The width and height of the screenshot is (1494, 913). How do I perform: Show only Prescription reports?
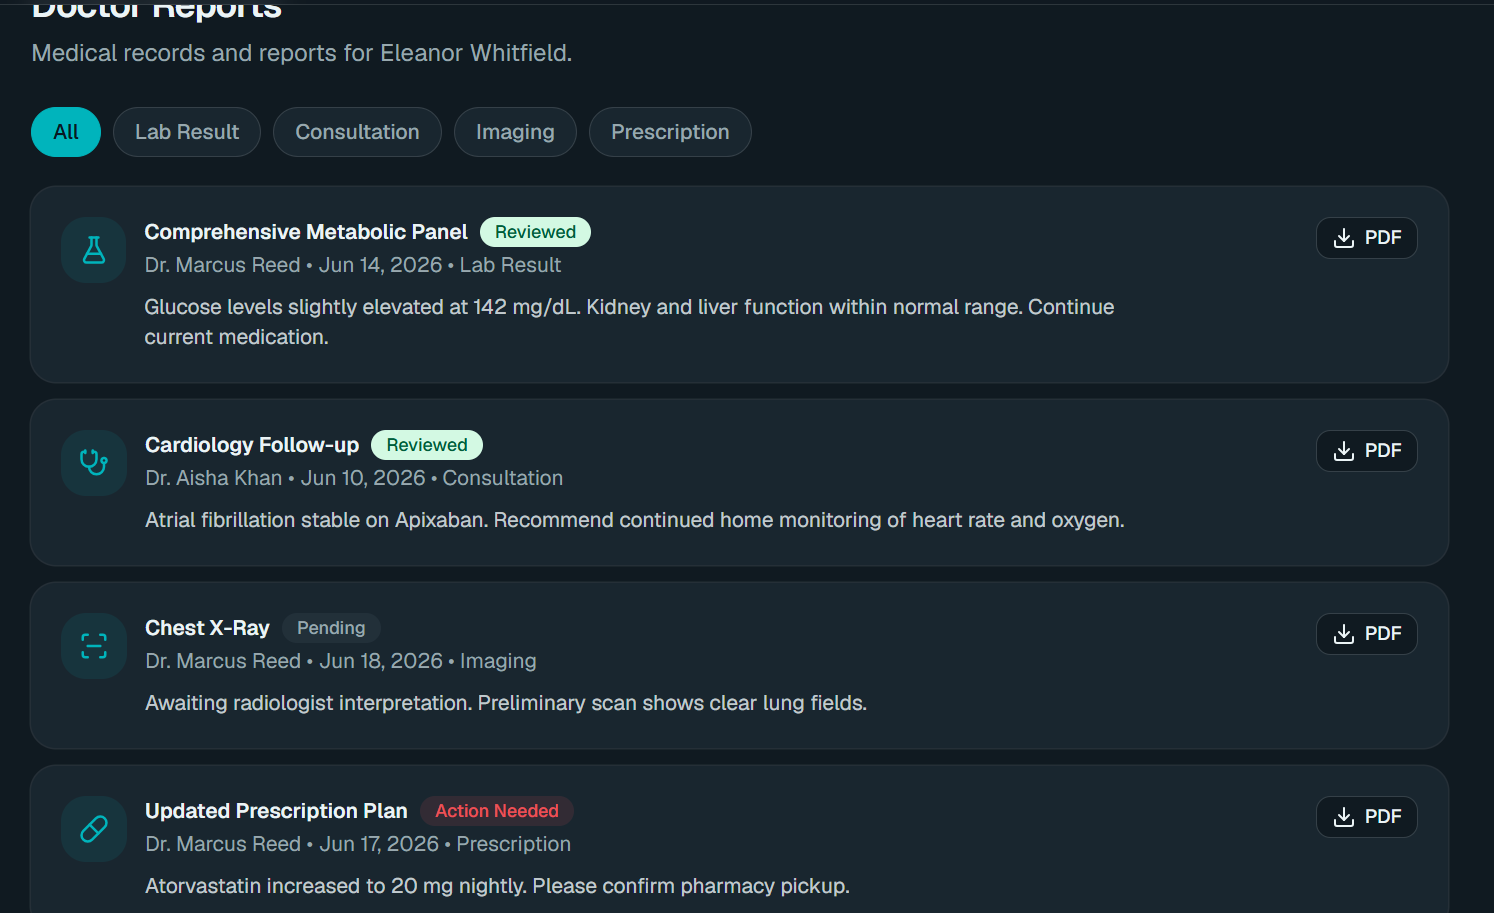670,132
